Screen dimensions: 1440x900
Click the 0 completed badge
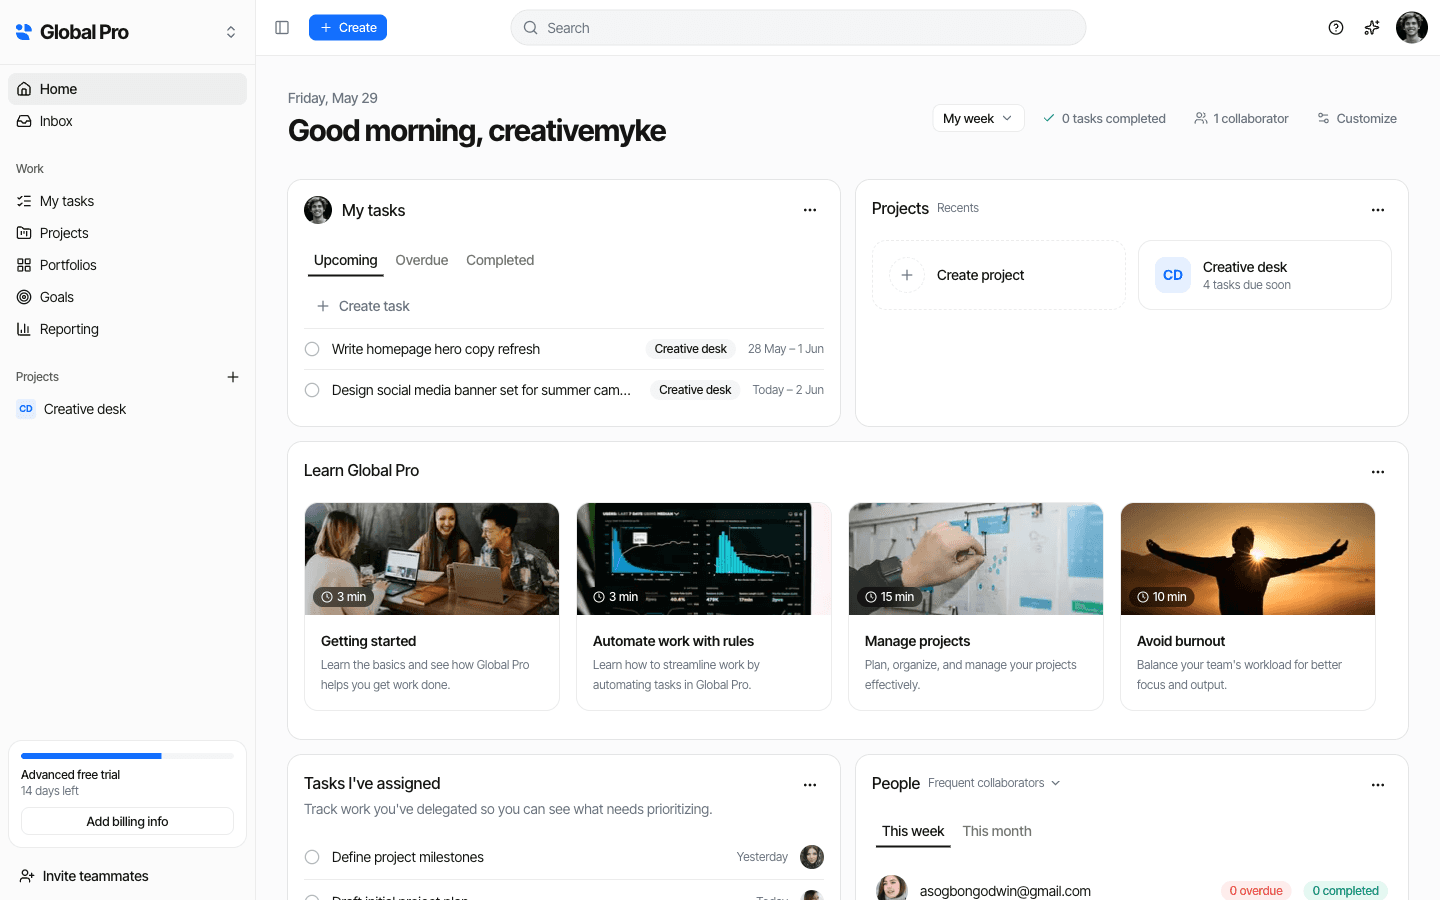point(1346,891)
